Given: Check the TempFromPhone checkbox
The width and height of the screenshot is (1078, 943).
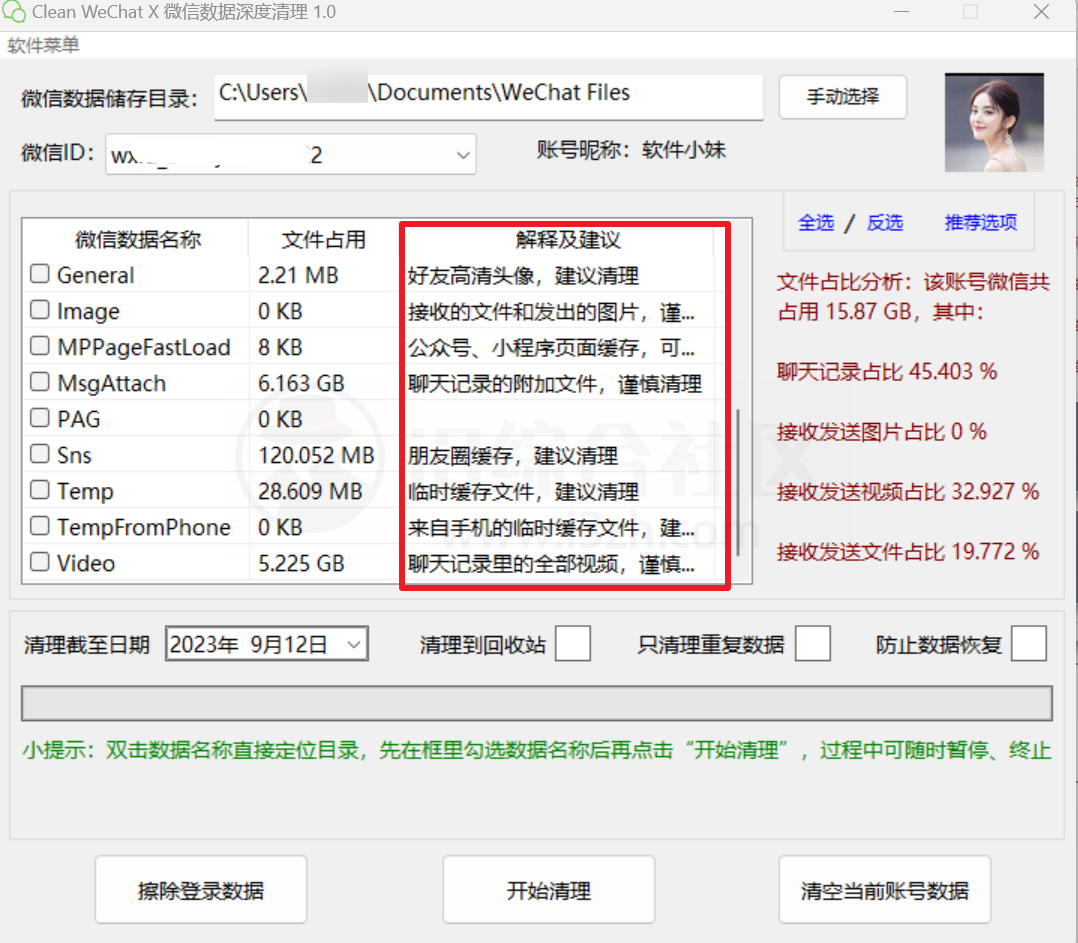Looking at the screenshot, I should [x=40, y=526].
